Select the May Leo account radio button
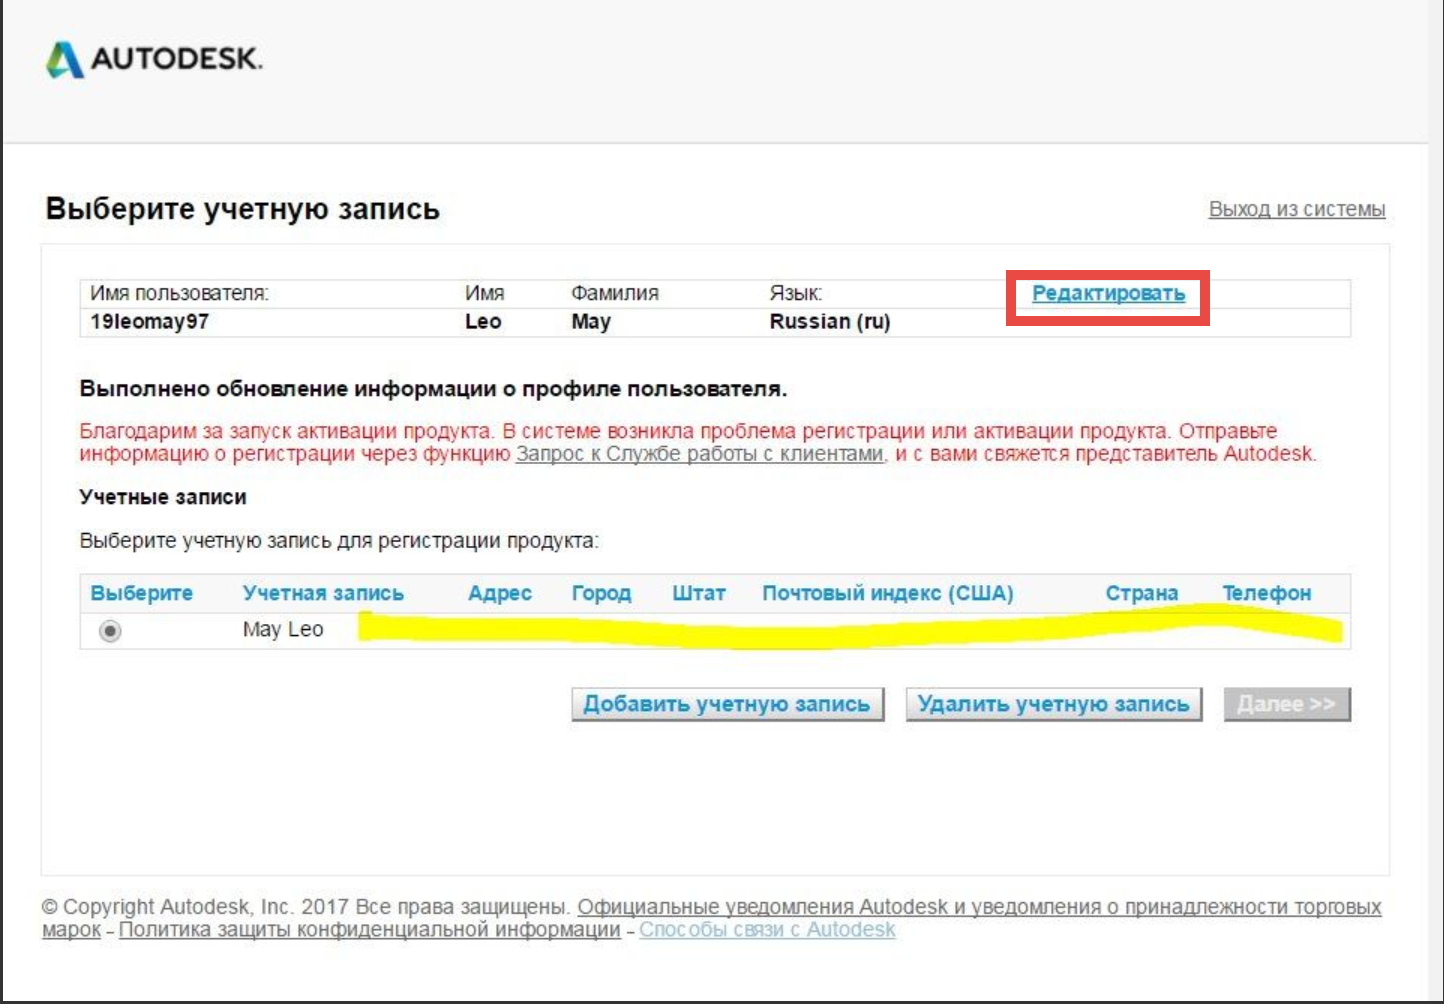The image size is (1444, 1004). 110,631
